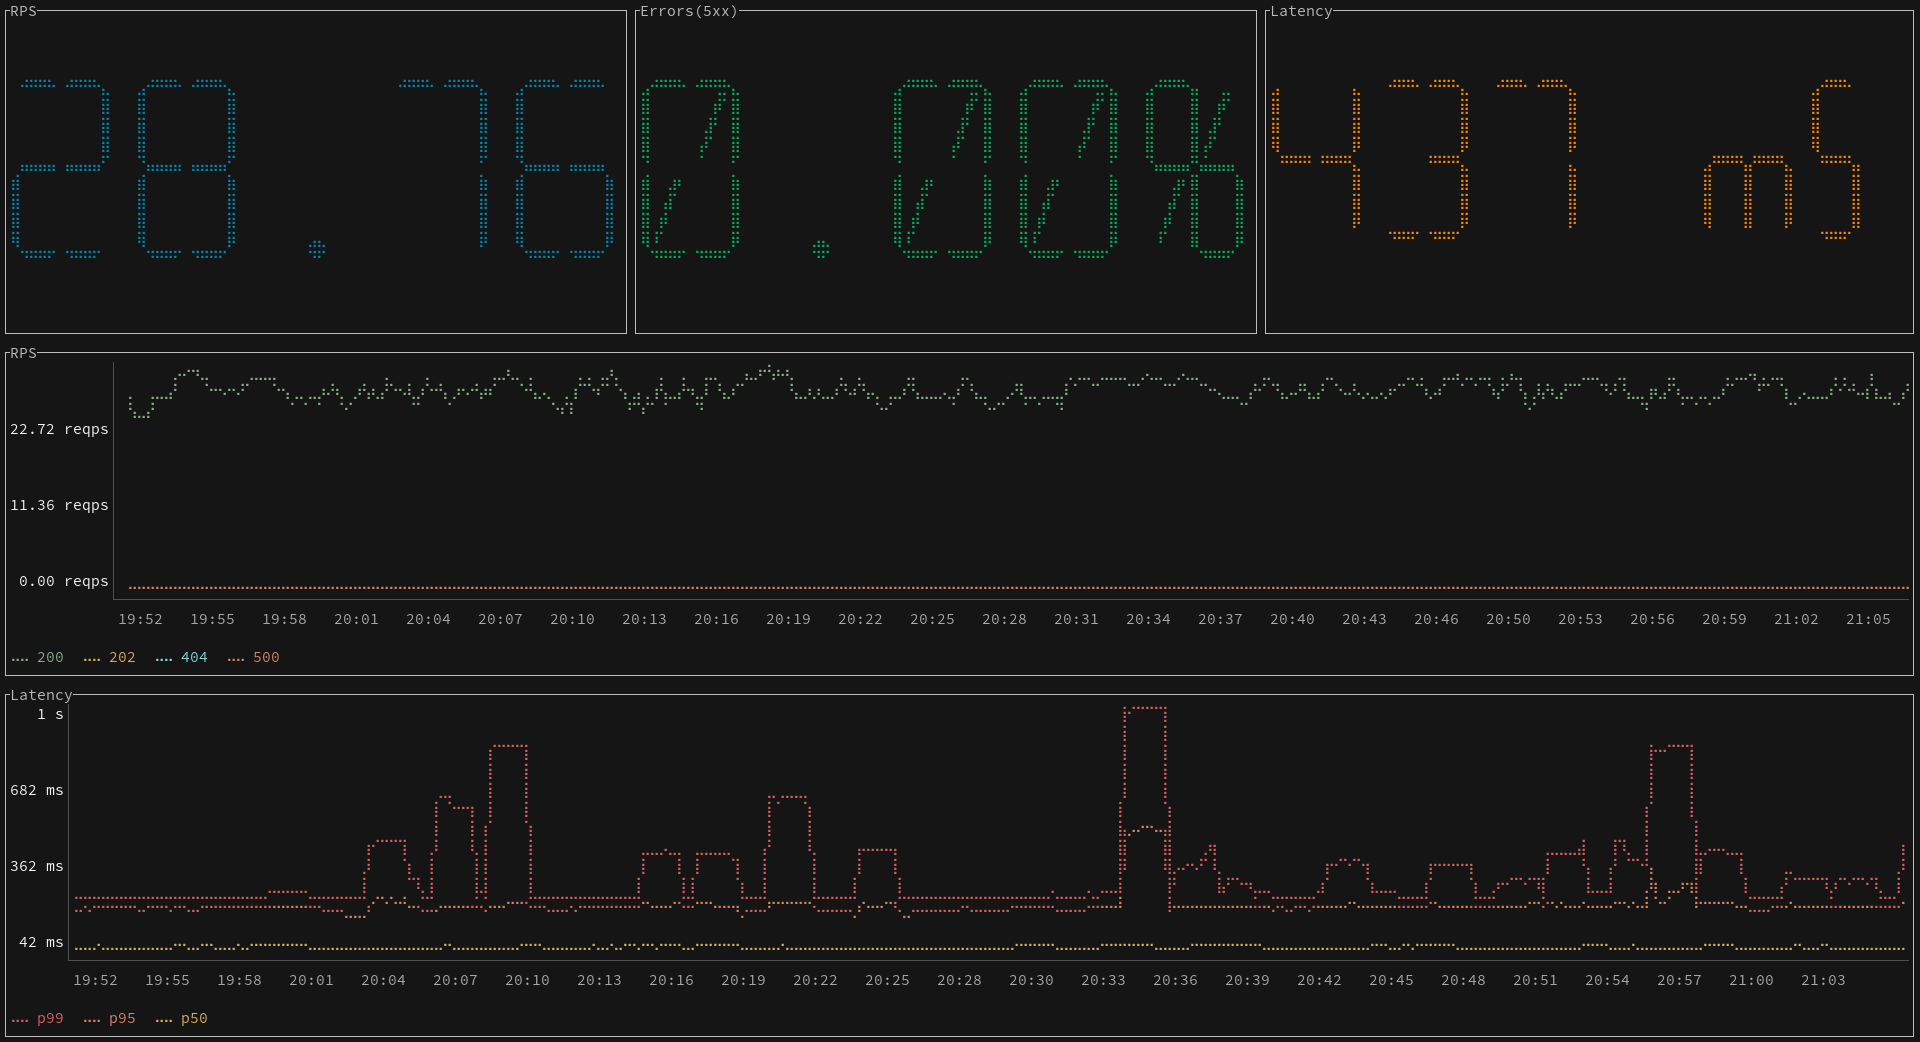Image resolution: width=1920 pixels, height=1042 pixels.
Task: Click the 21:05 time tick label
Action: coord(1868,619)
